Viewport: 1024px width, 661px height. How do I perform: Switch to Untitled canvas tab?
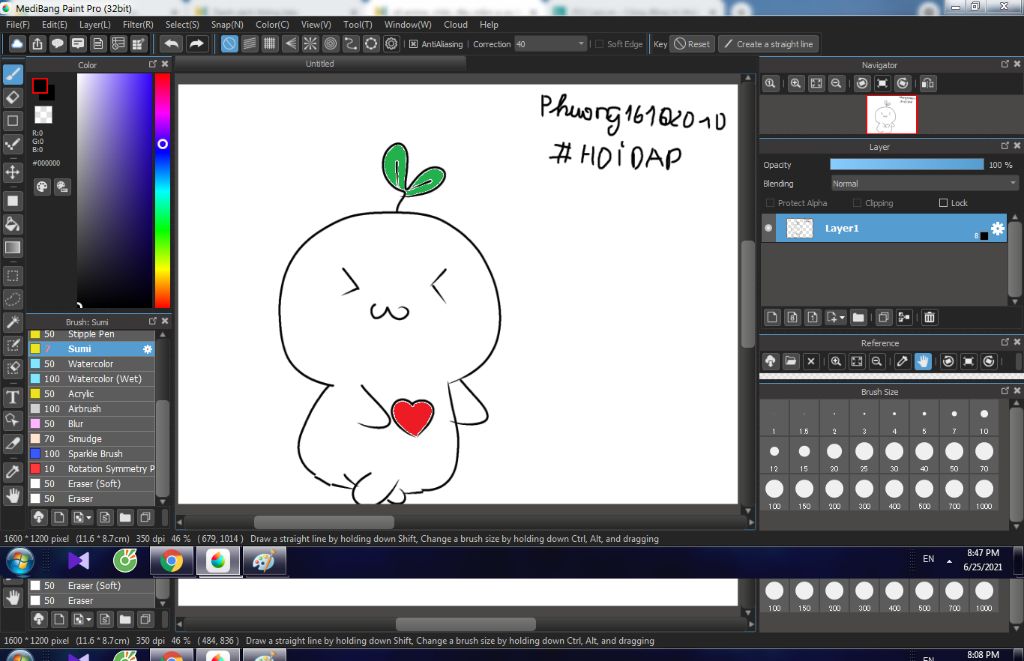point(320,64)
